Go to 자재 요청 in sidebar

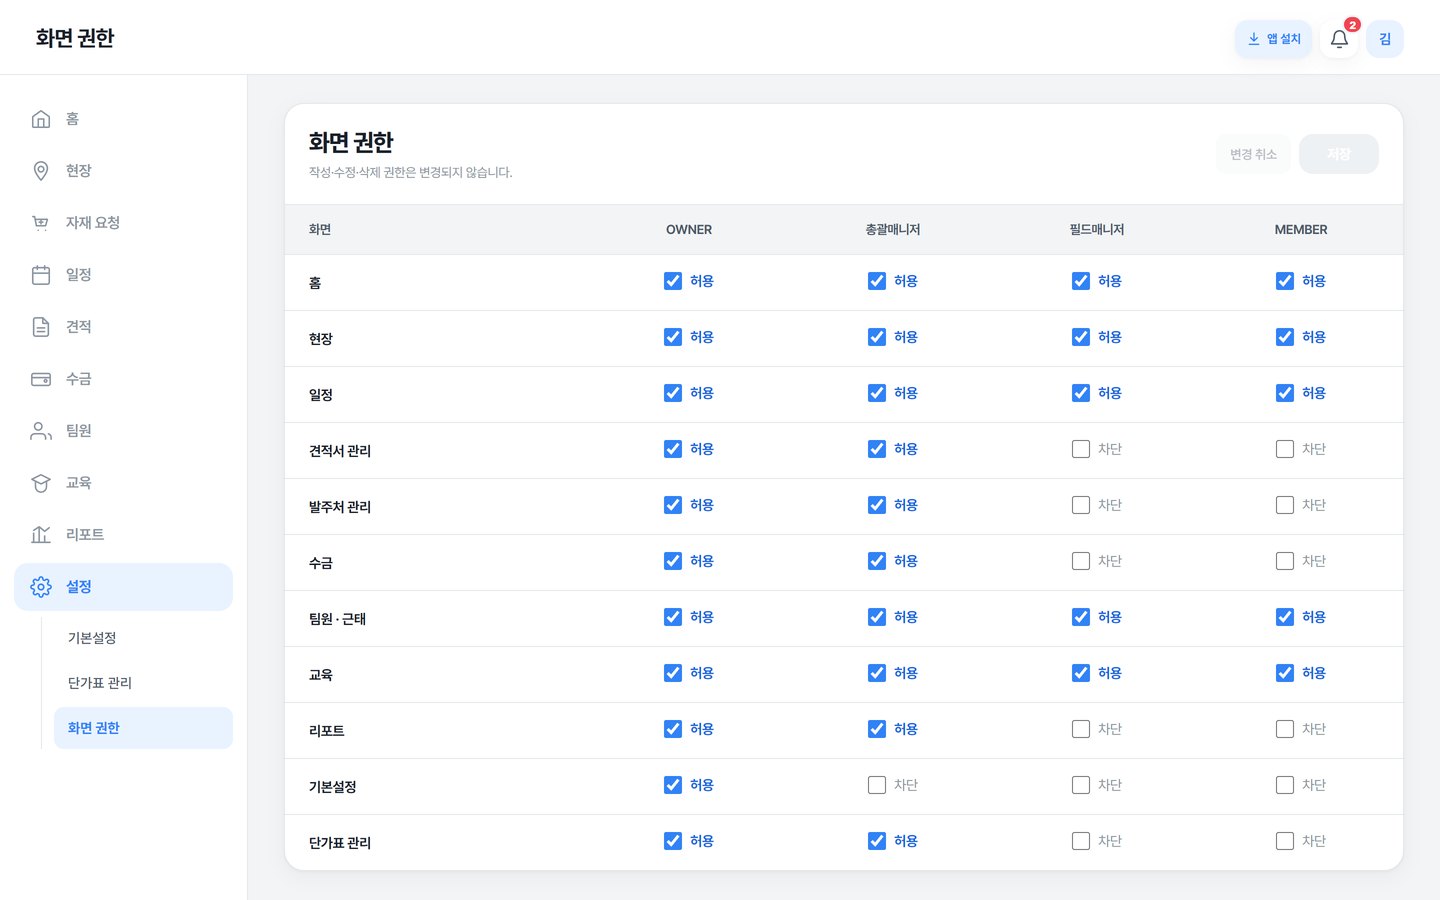pos(123,223)
